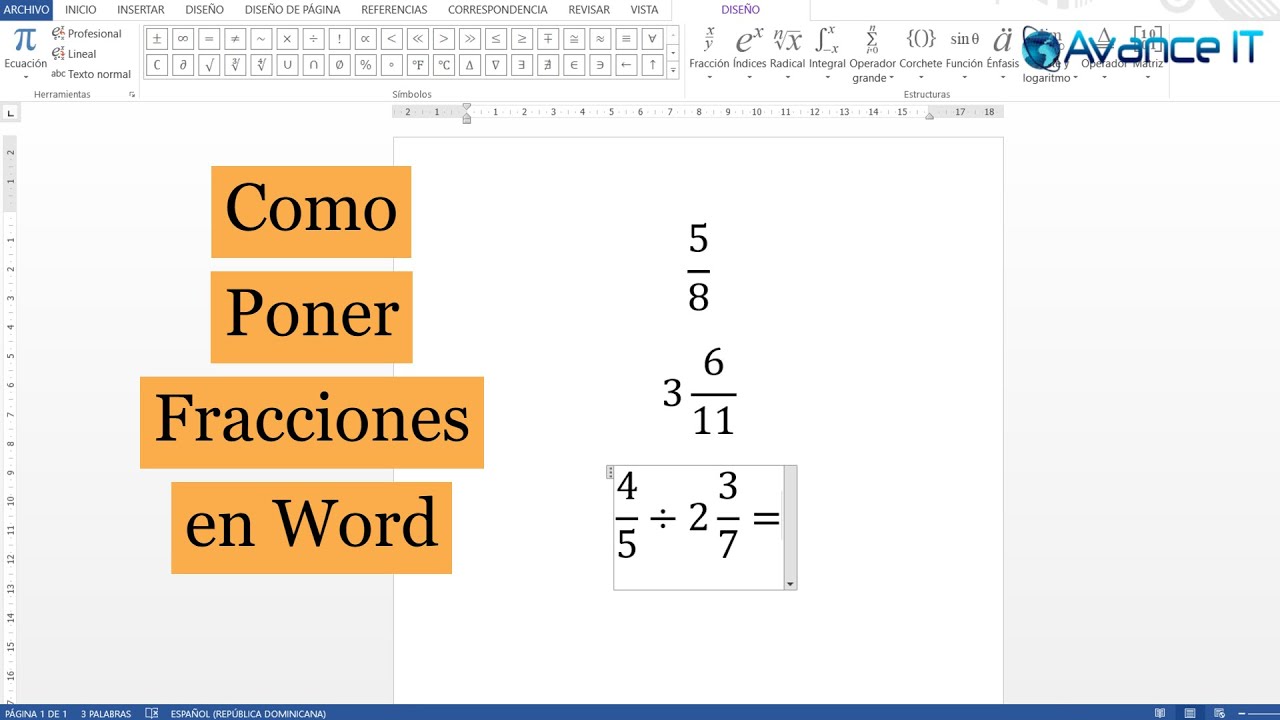Viewport: 1280px width, 720px height.
Task: Open the Índices structures dropdown
Action: point(749,54)
